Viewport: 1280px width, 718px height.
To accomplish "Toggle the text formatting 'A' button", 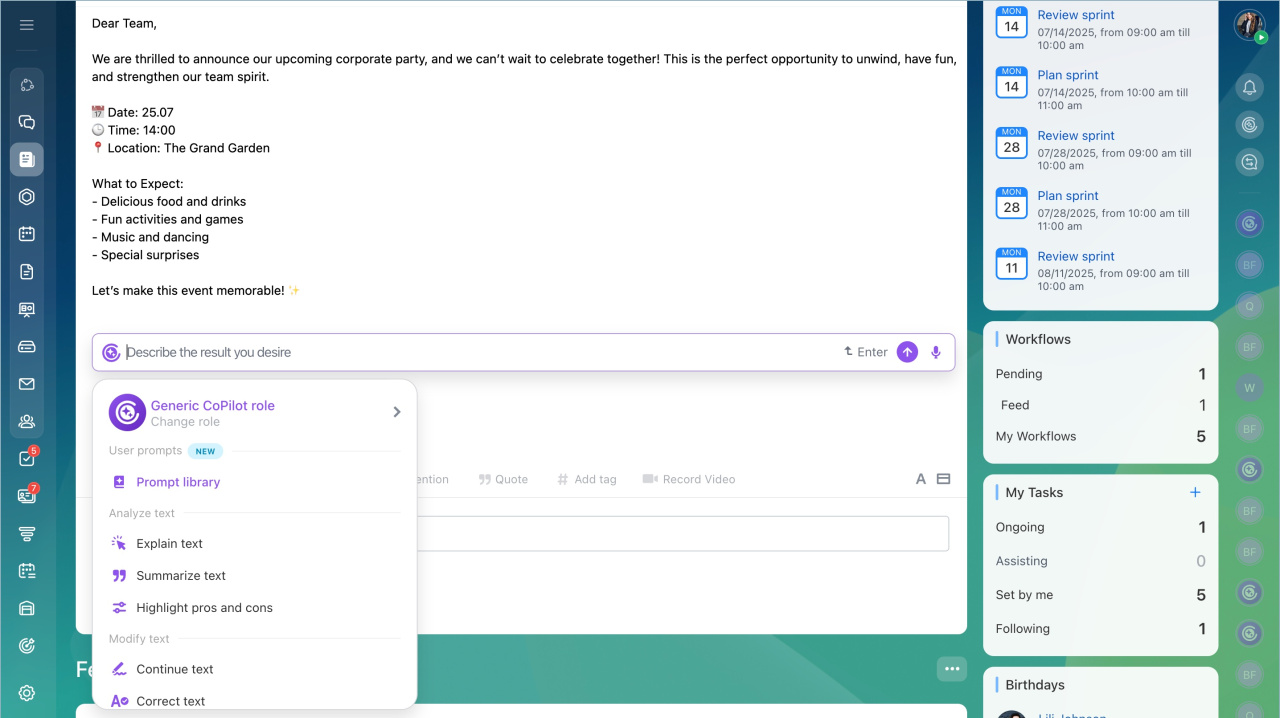I will pyautogui.click(x=921, y=479).
